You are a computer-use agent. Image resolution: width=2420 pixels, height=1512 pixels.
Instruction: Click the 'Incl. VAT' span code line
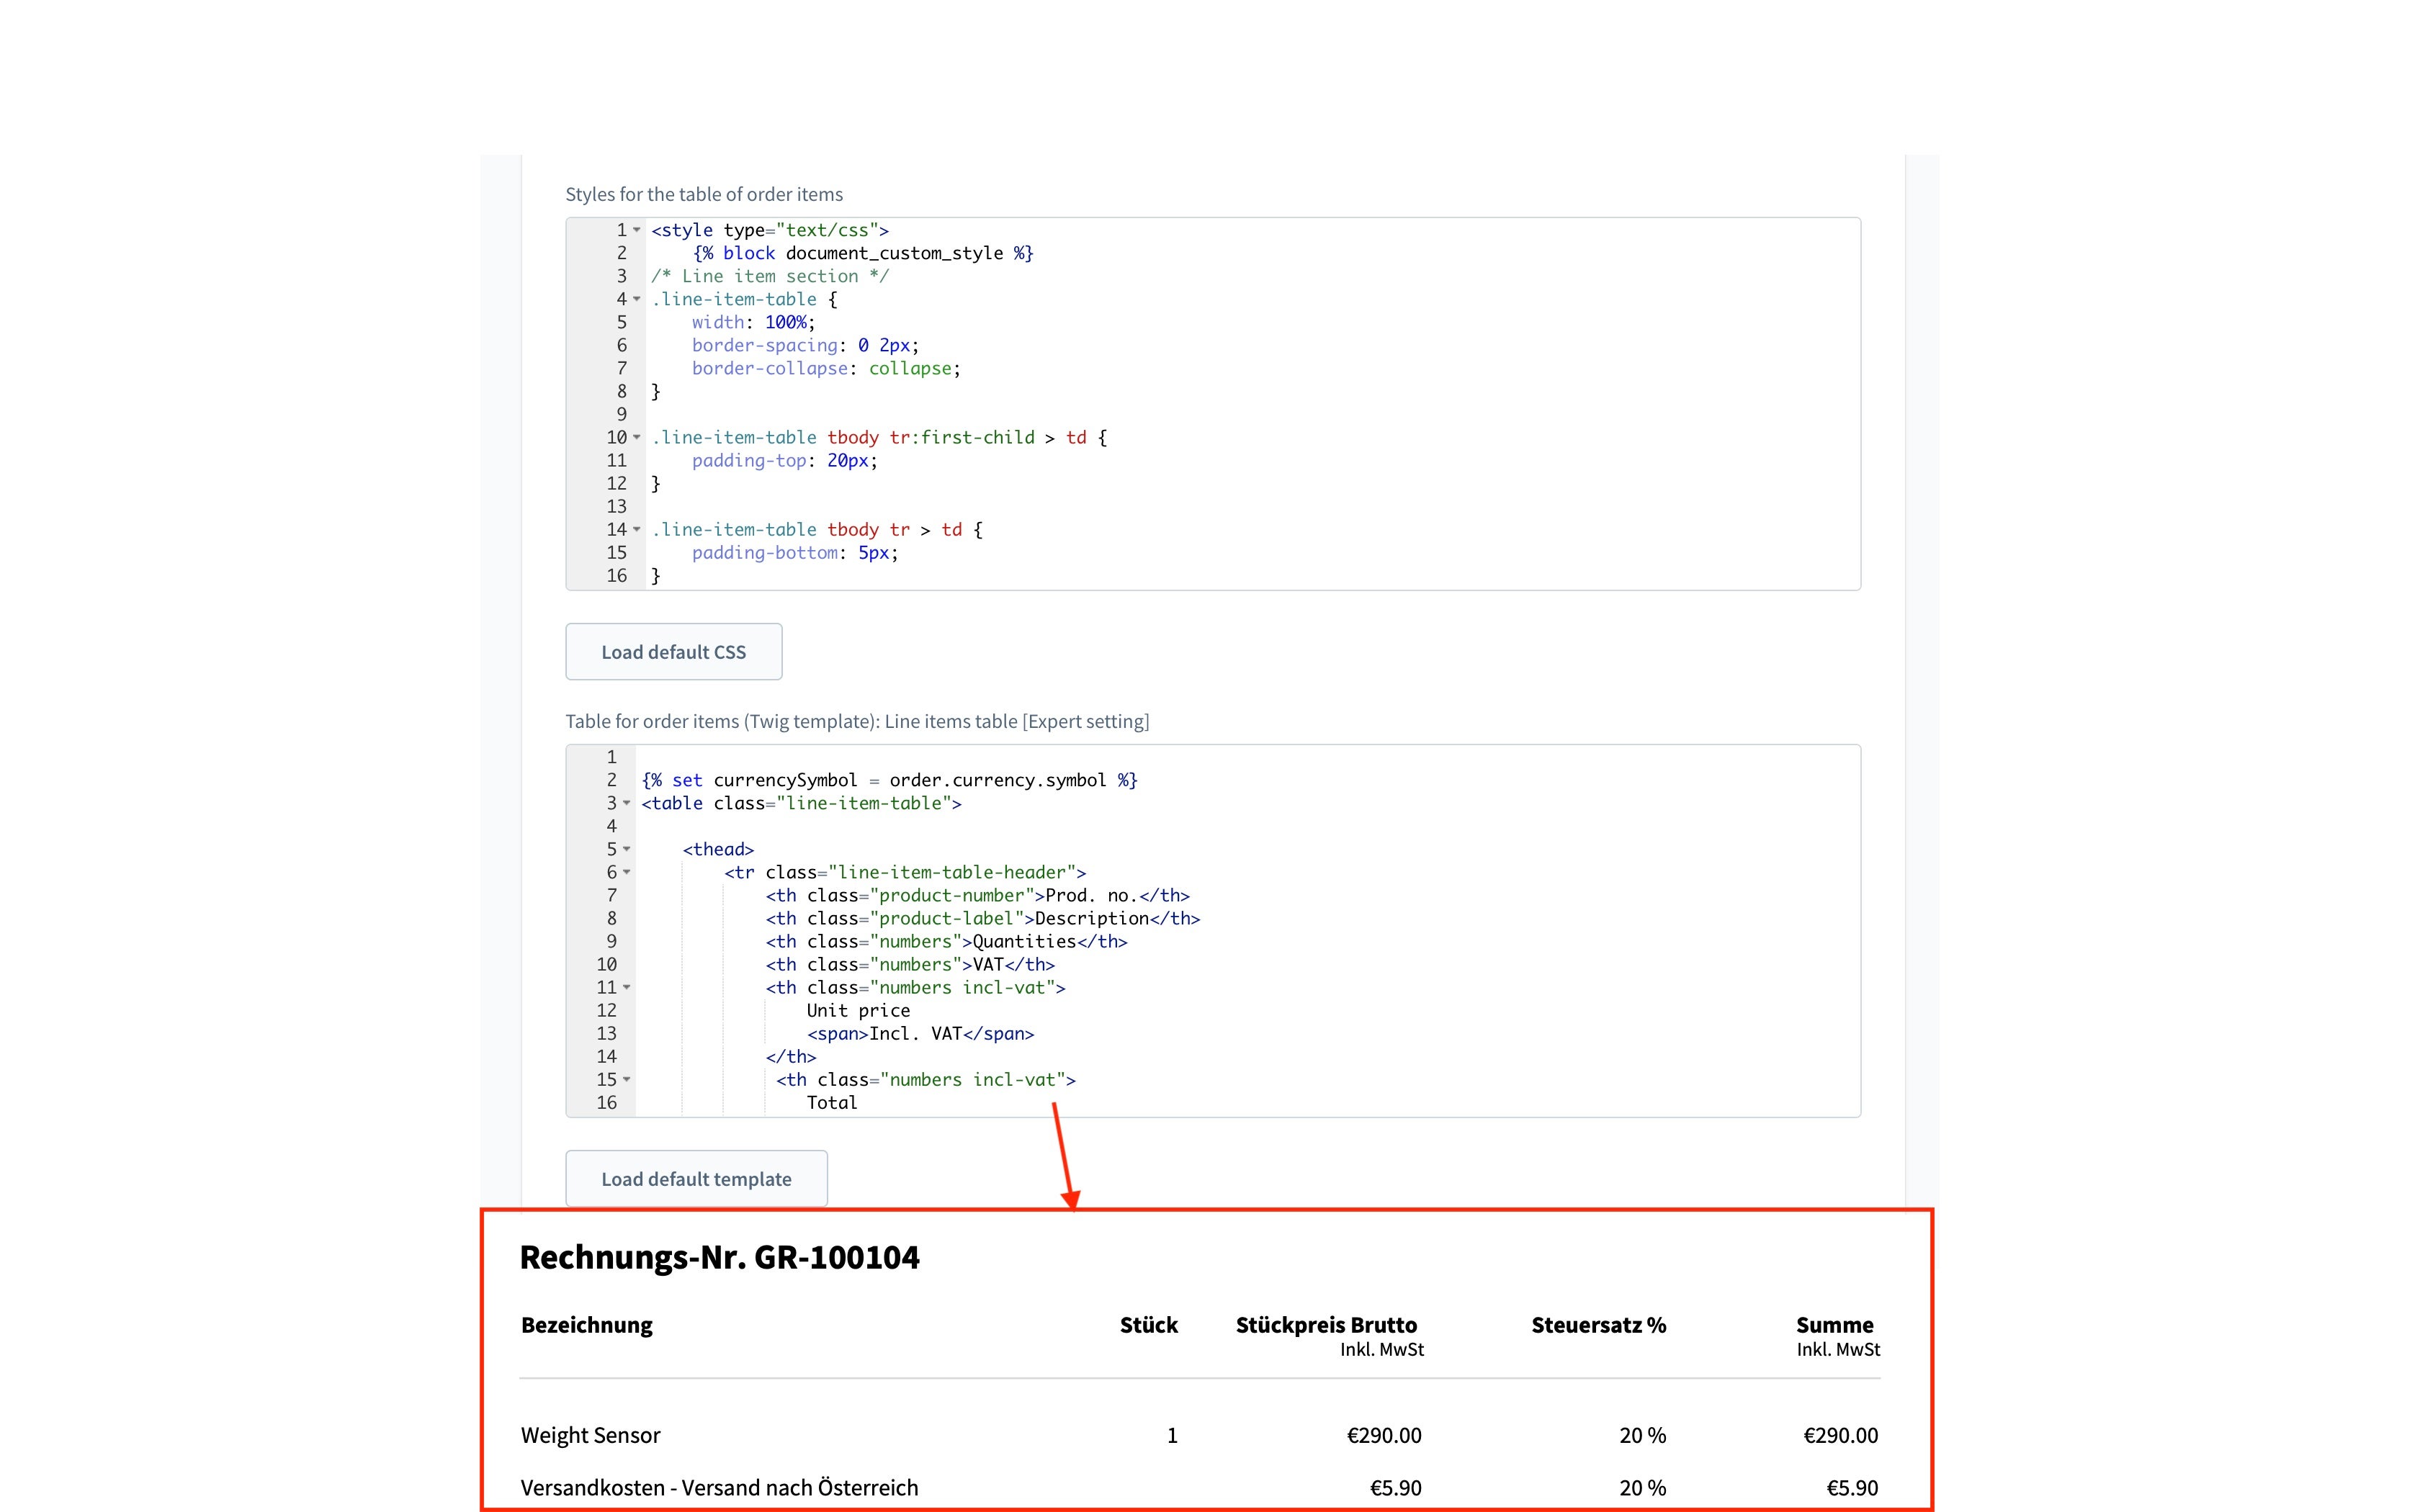(920, 1033)
